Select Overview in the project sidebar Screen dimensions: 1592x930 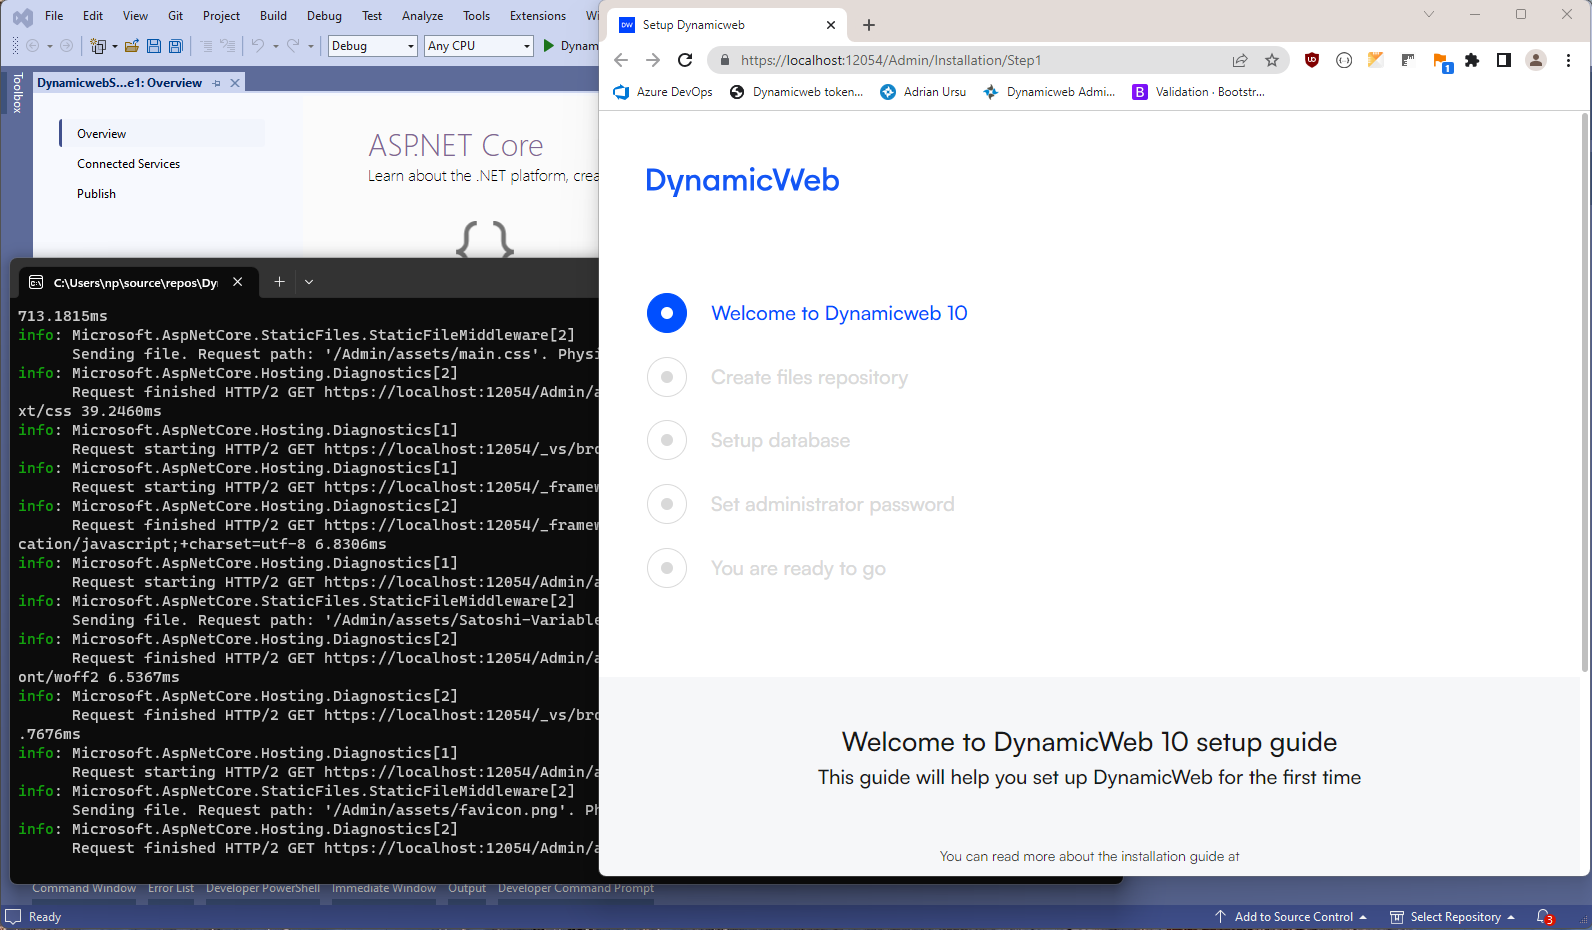tap(102, 134)
